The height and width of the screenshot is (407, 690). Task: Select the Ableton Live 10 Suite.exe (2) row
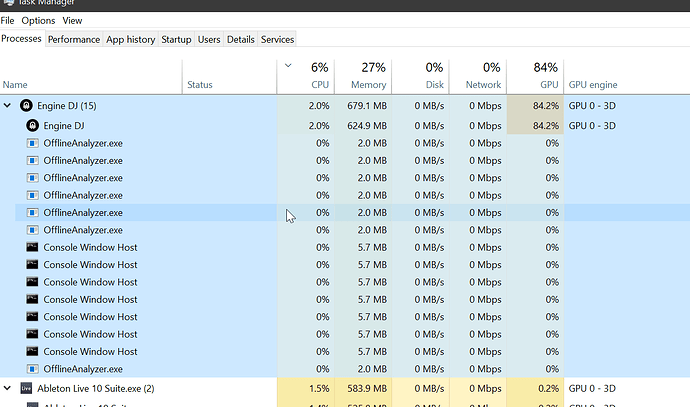[x=345, y=388]
